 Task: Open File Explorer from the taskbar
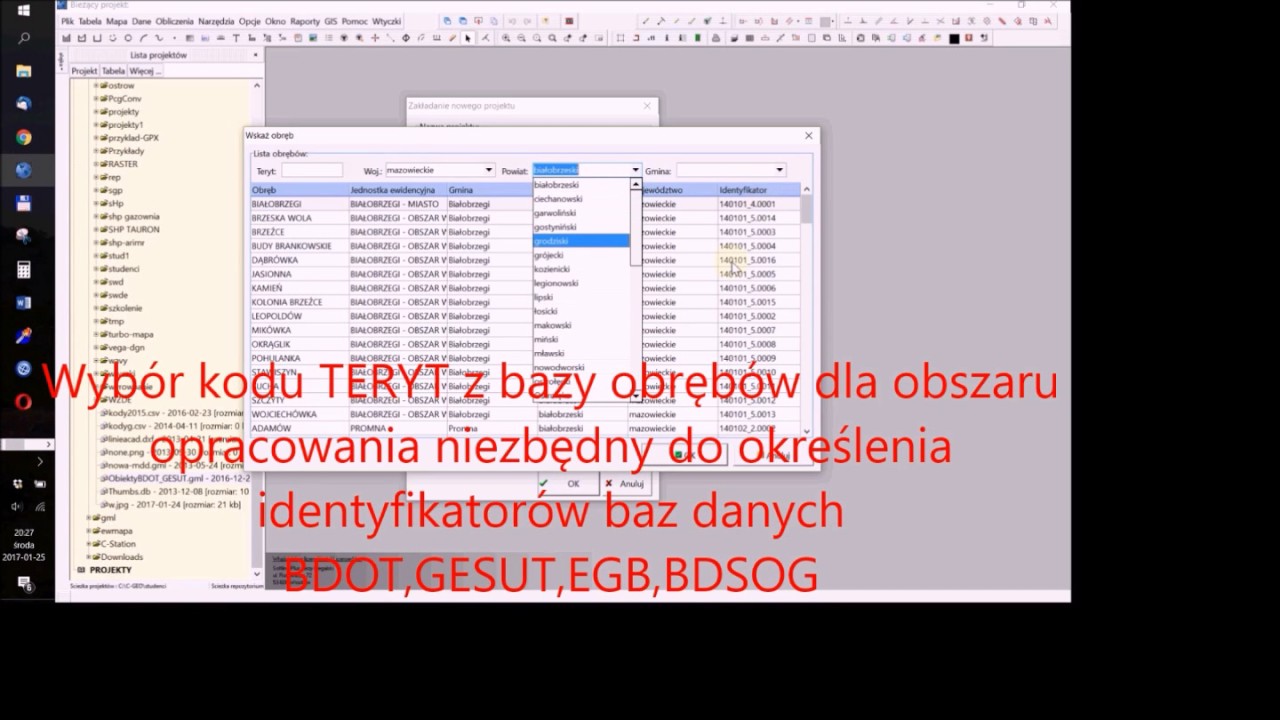(x=24, y=71)
